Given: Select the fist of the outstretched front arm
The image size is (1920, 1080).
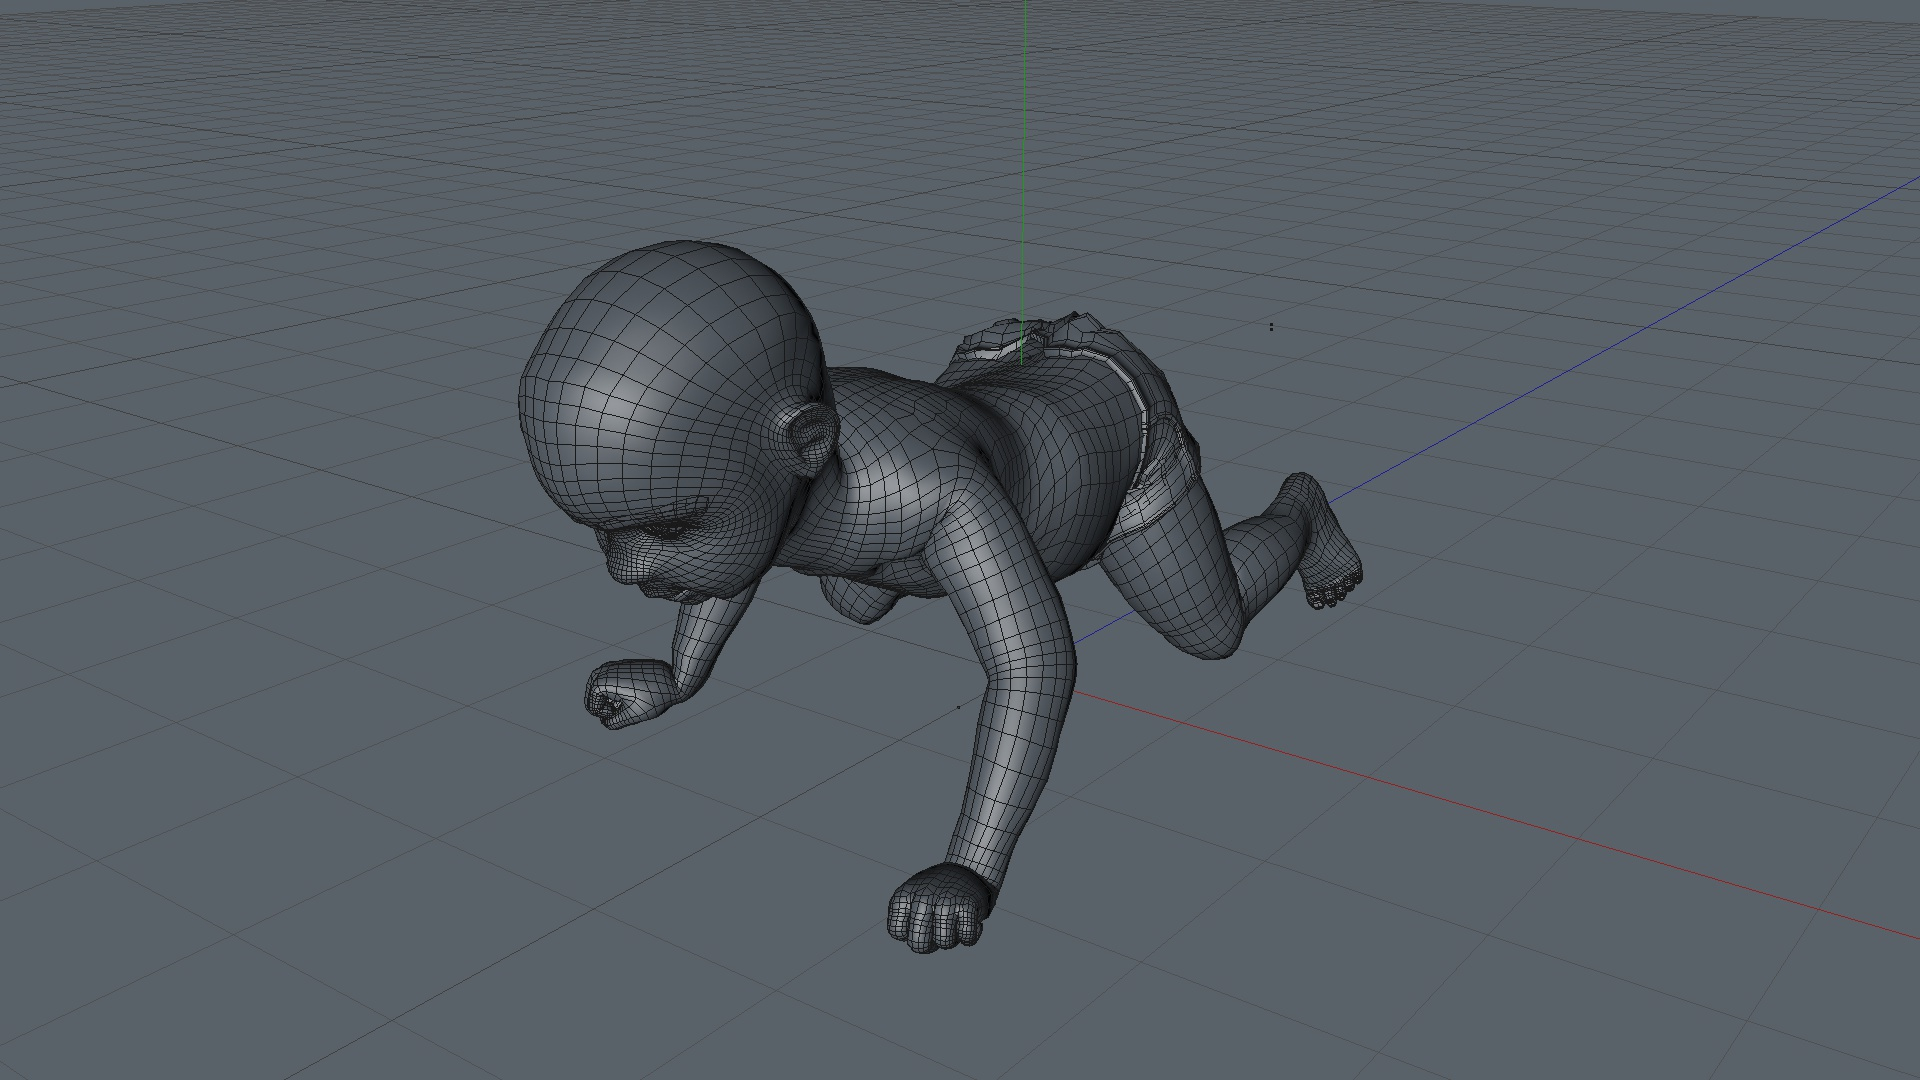Looking at the screenshot, I should click(x=938, y=907).
